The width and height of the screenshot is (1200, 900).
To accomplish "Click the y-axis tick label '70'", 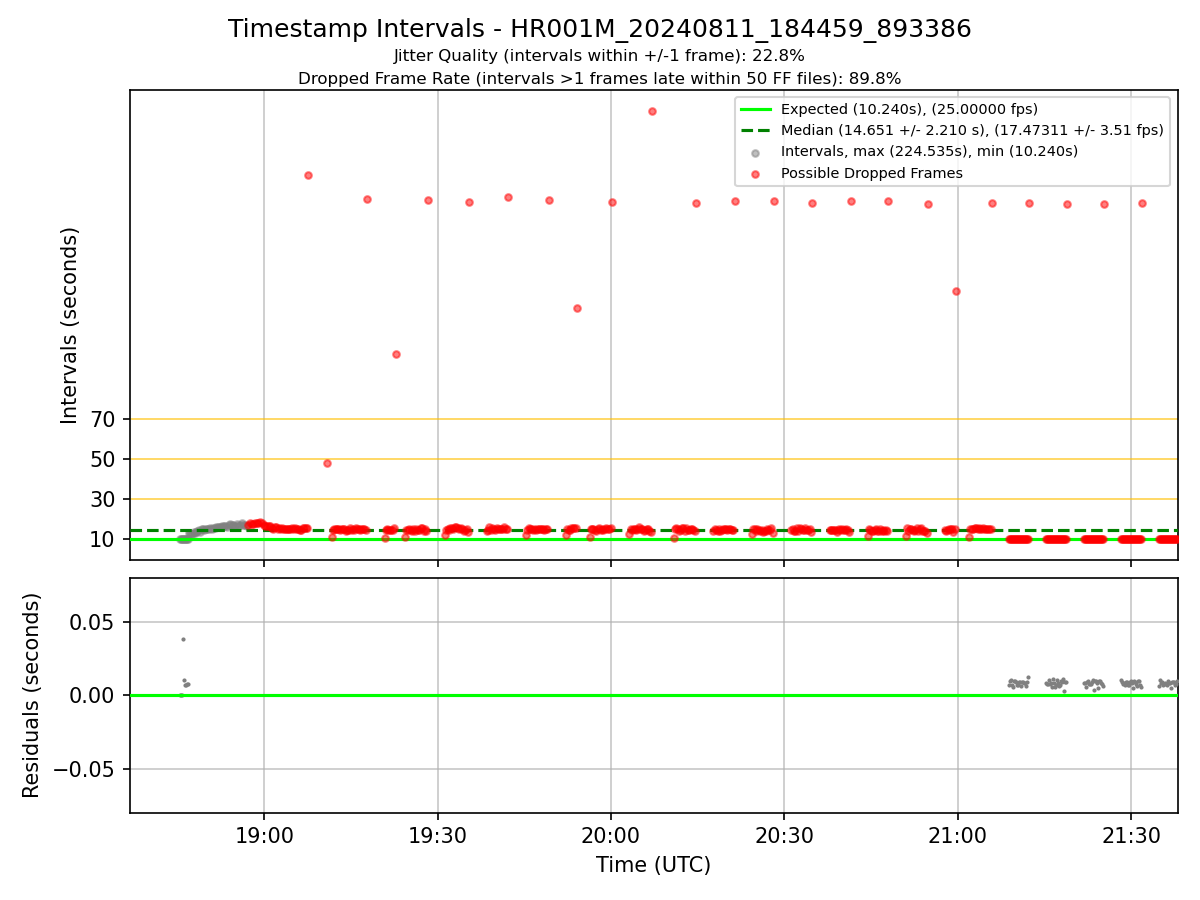I will (104, 419).
